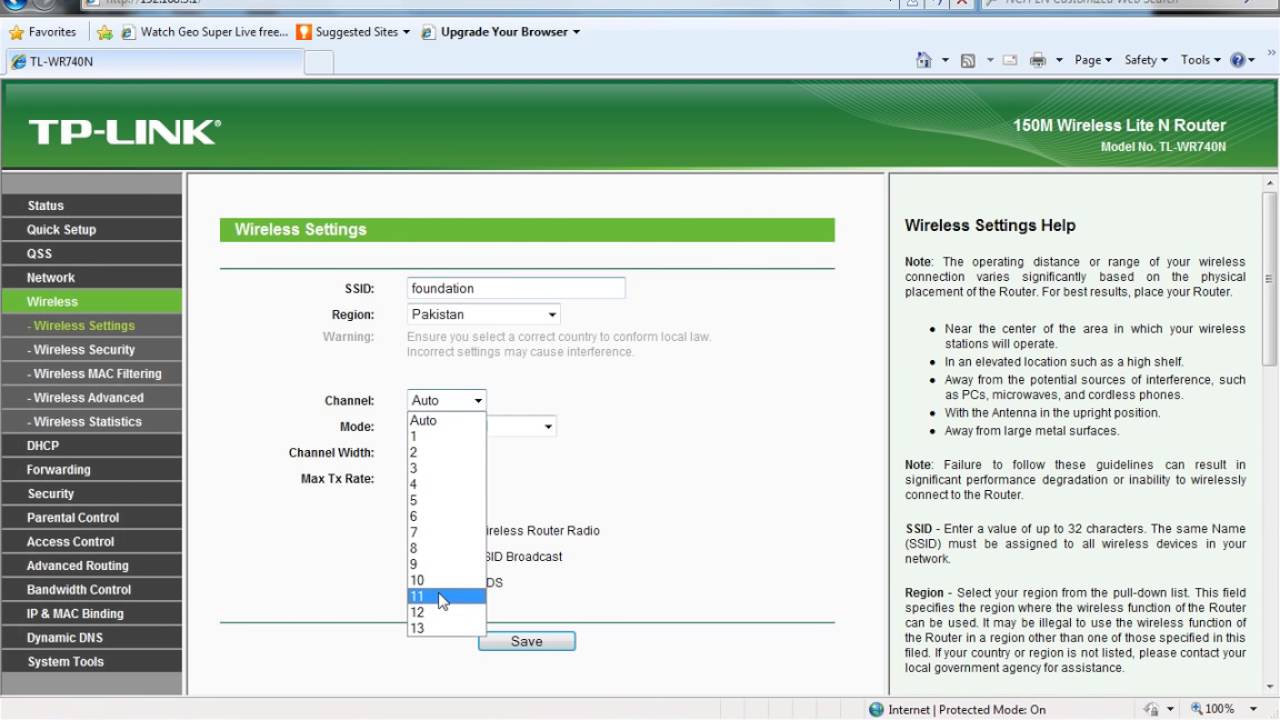Screen dimensions: 1280x720
Task: Select highlighted channel 11 option
Action: pos(446,597)
